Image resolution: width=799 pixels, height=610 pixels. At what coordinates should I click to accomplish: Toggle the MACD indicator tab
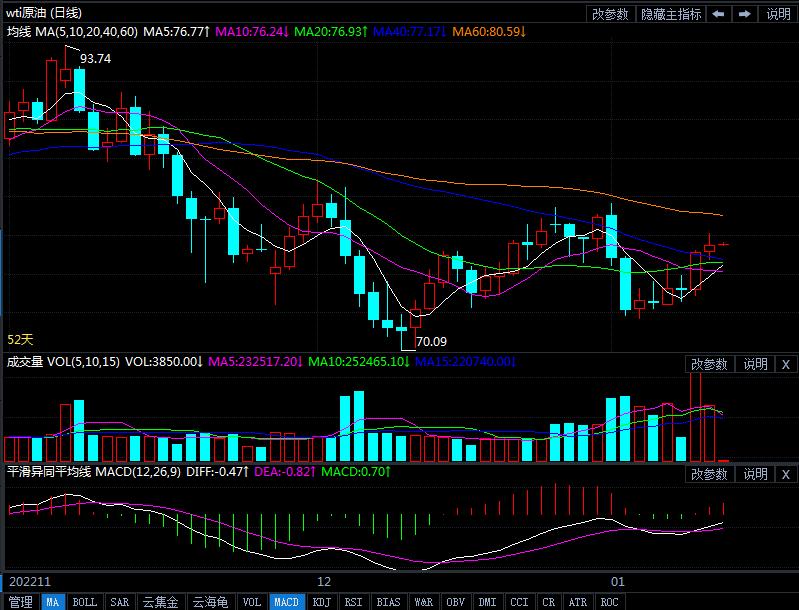coord(287,602)
